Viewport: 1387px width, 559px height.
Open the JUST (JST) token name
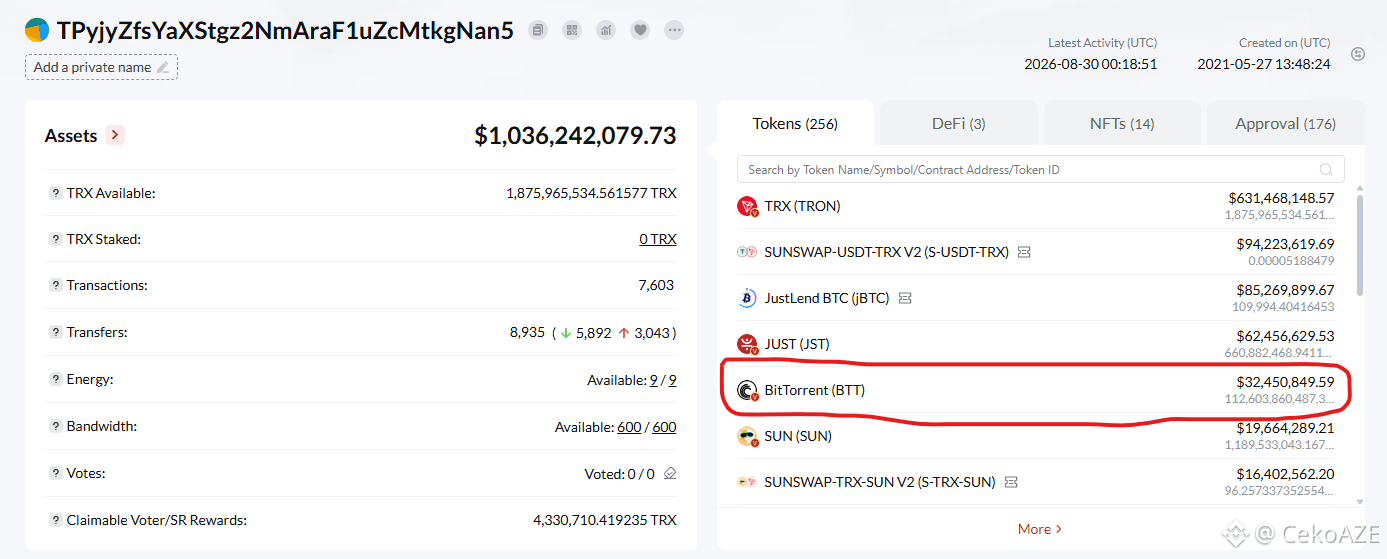(797, 344)
